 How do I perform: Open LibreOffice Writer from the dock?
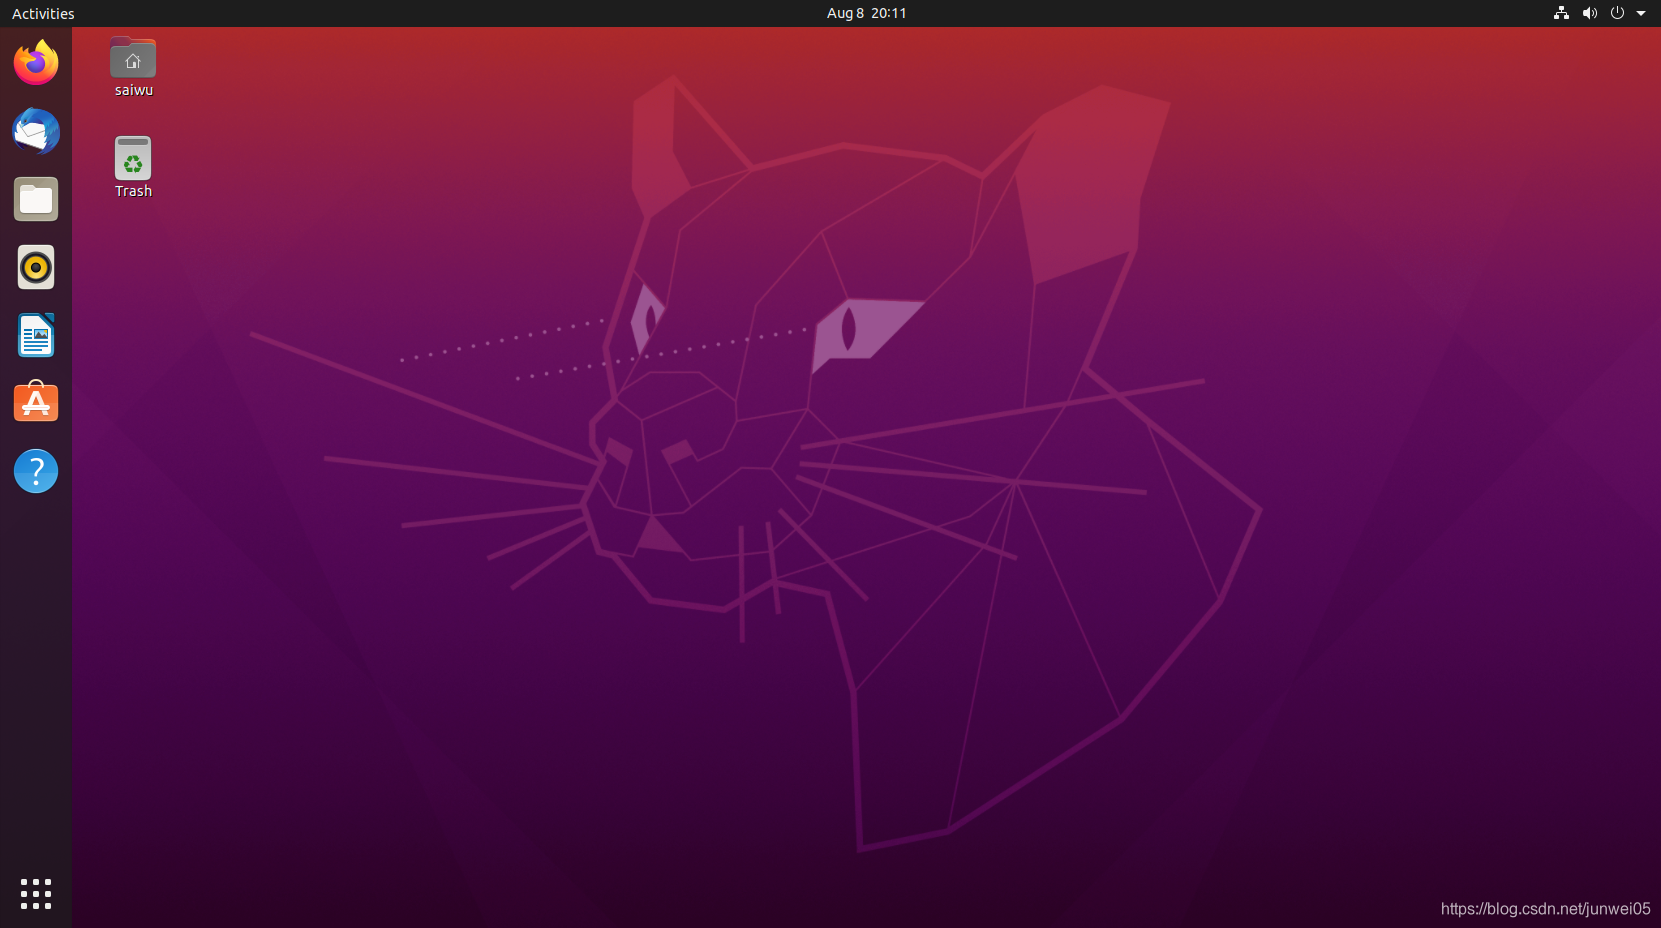tap(36, 335)
